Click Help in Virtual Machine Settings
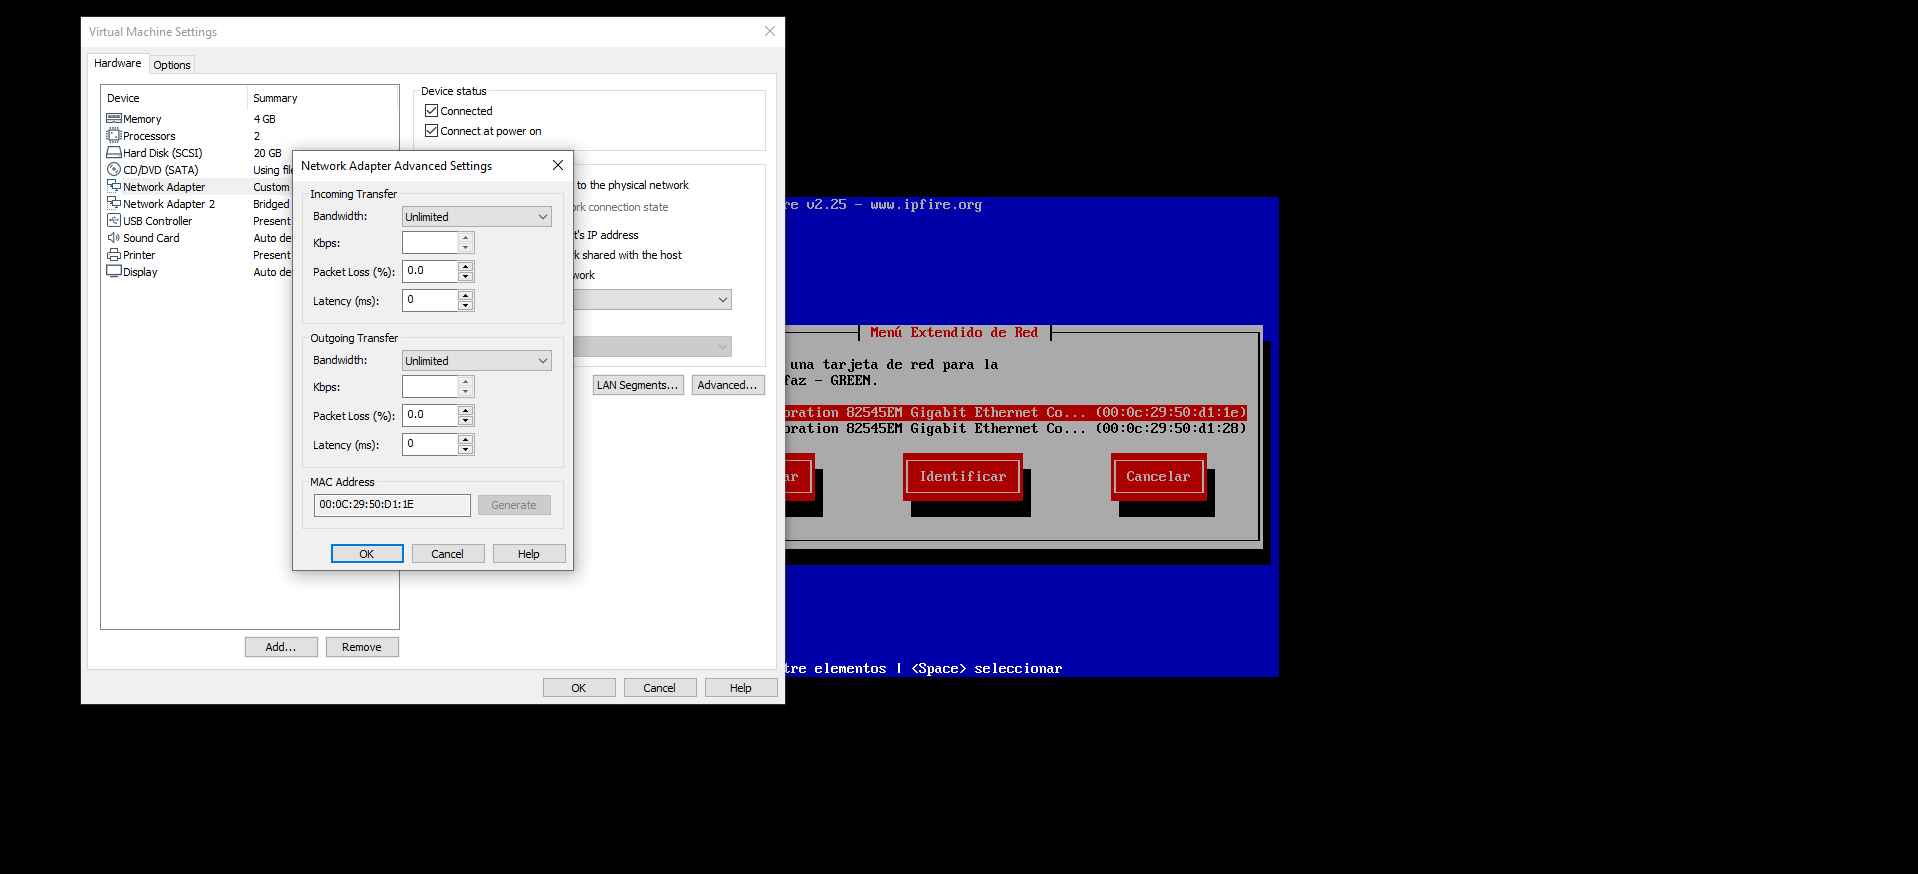This screenshot has height=874, width=1918. click(x=741, y=688)
